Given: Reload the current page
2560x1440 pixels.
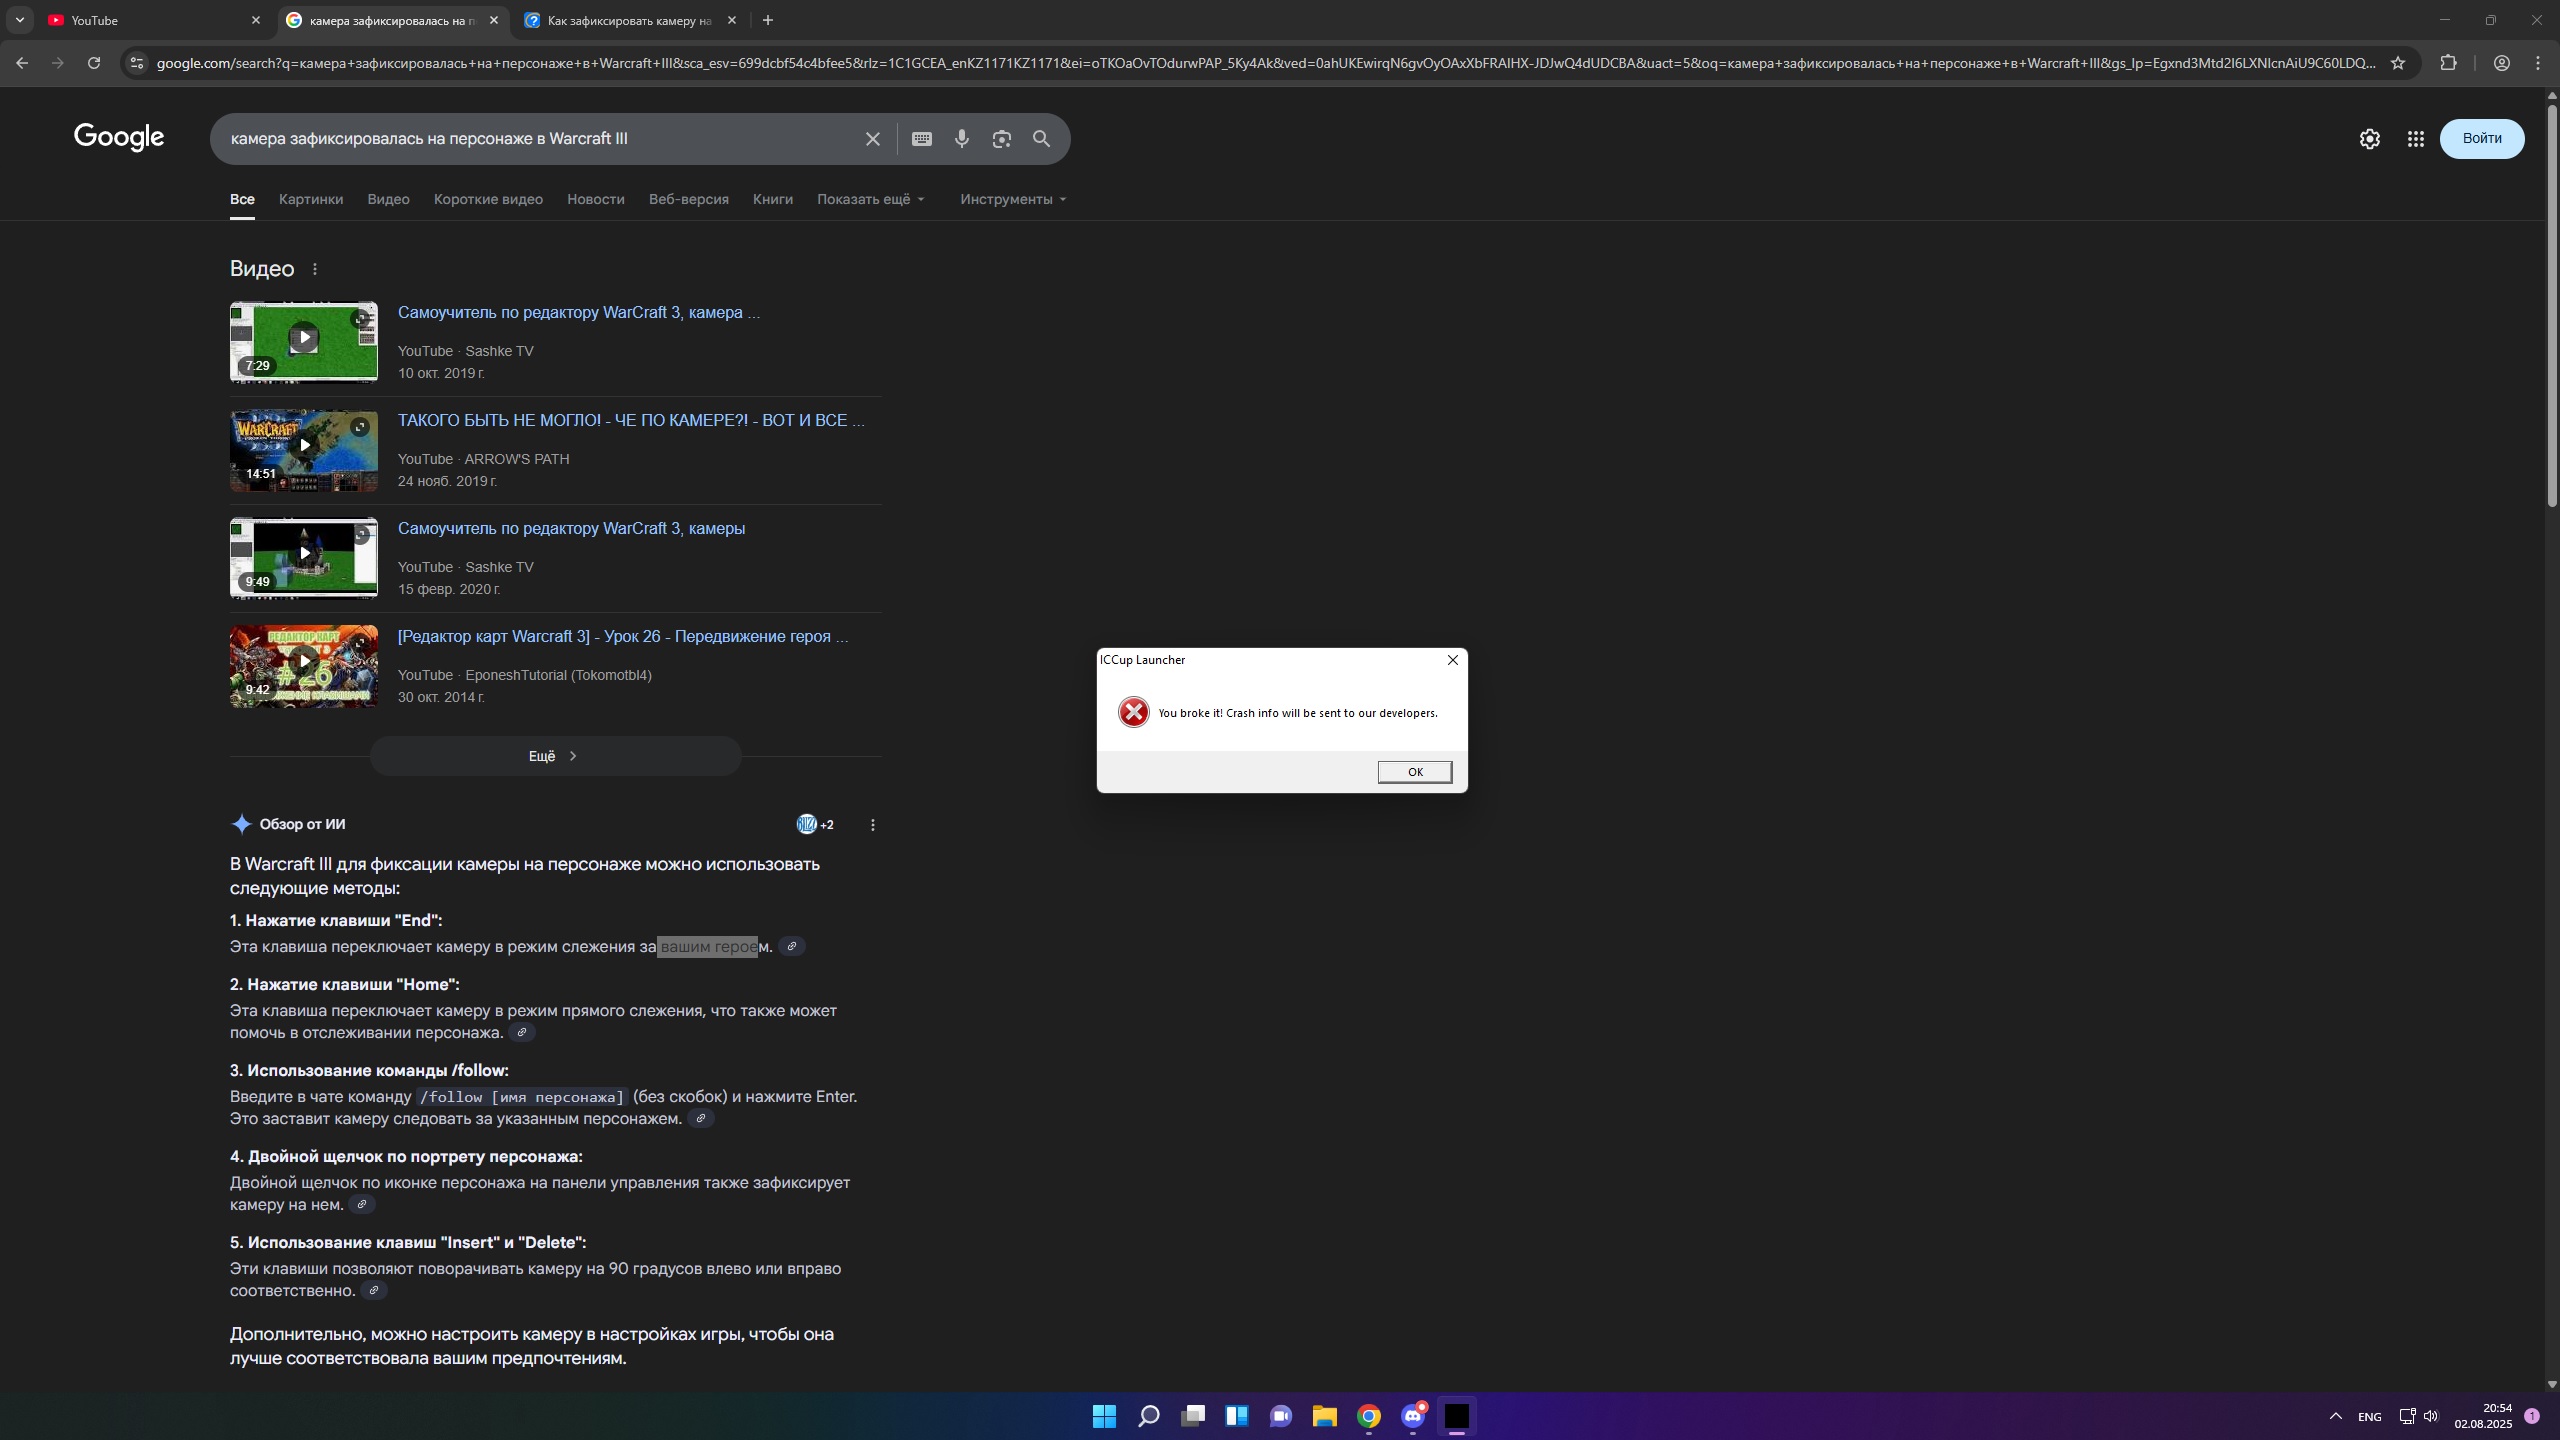Looking at the screenshot, I should point(94,63).
